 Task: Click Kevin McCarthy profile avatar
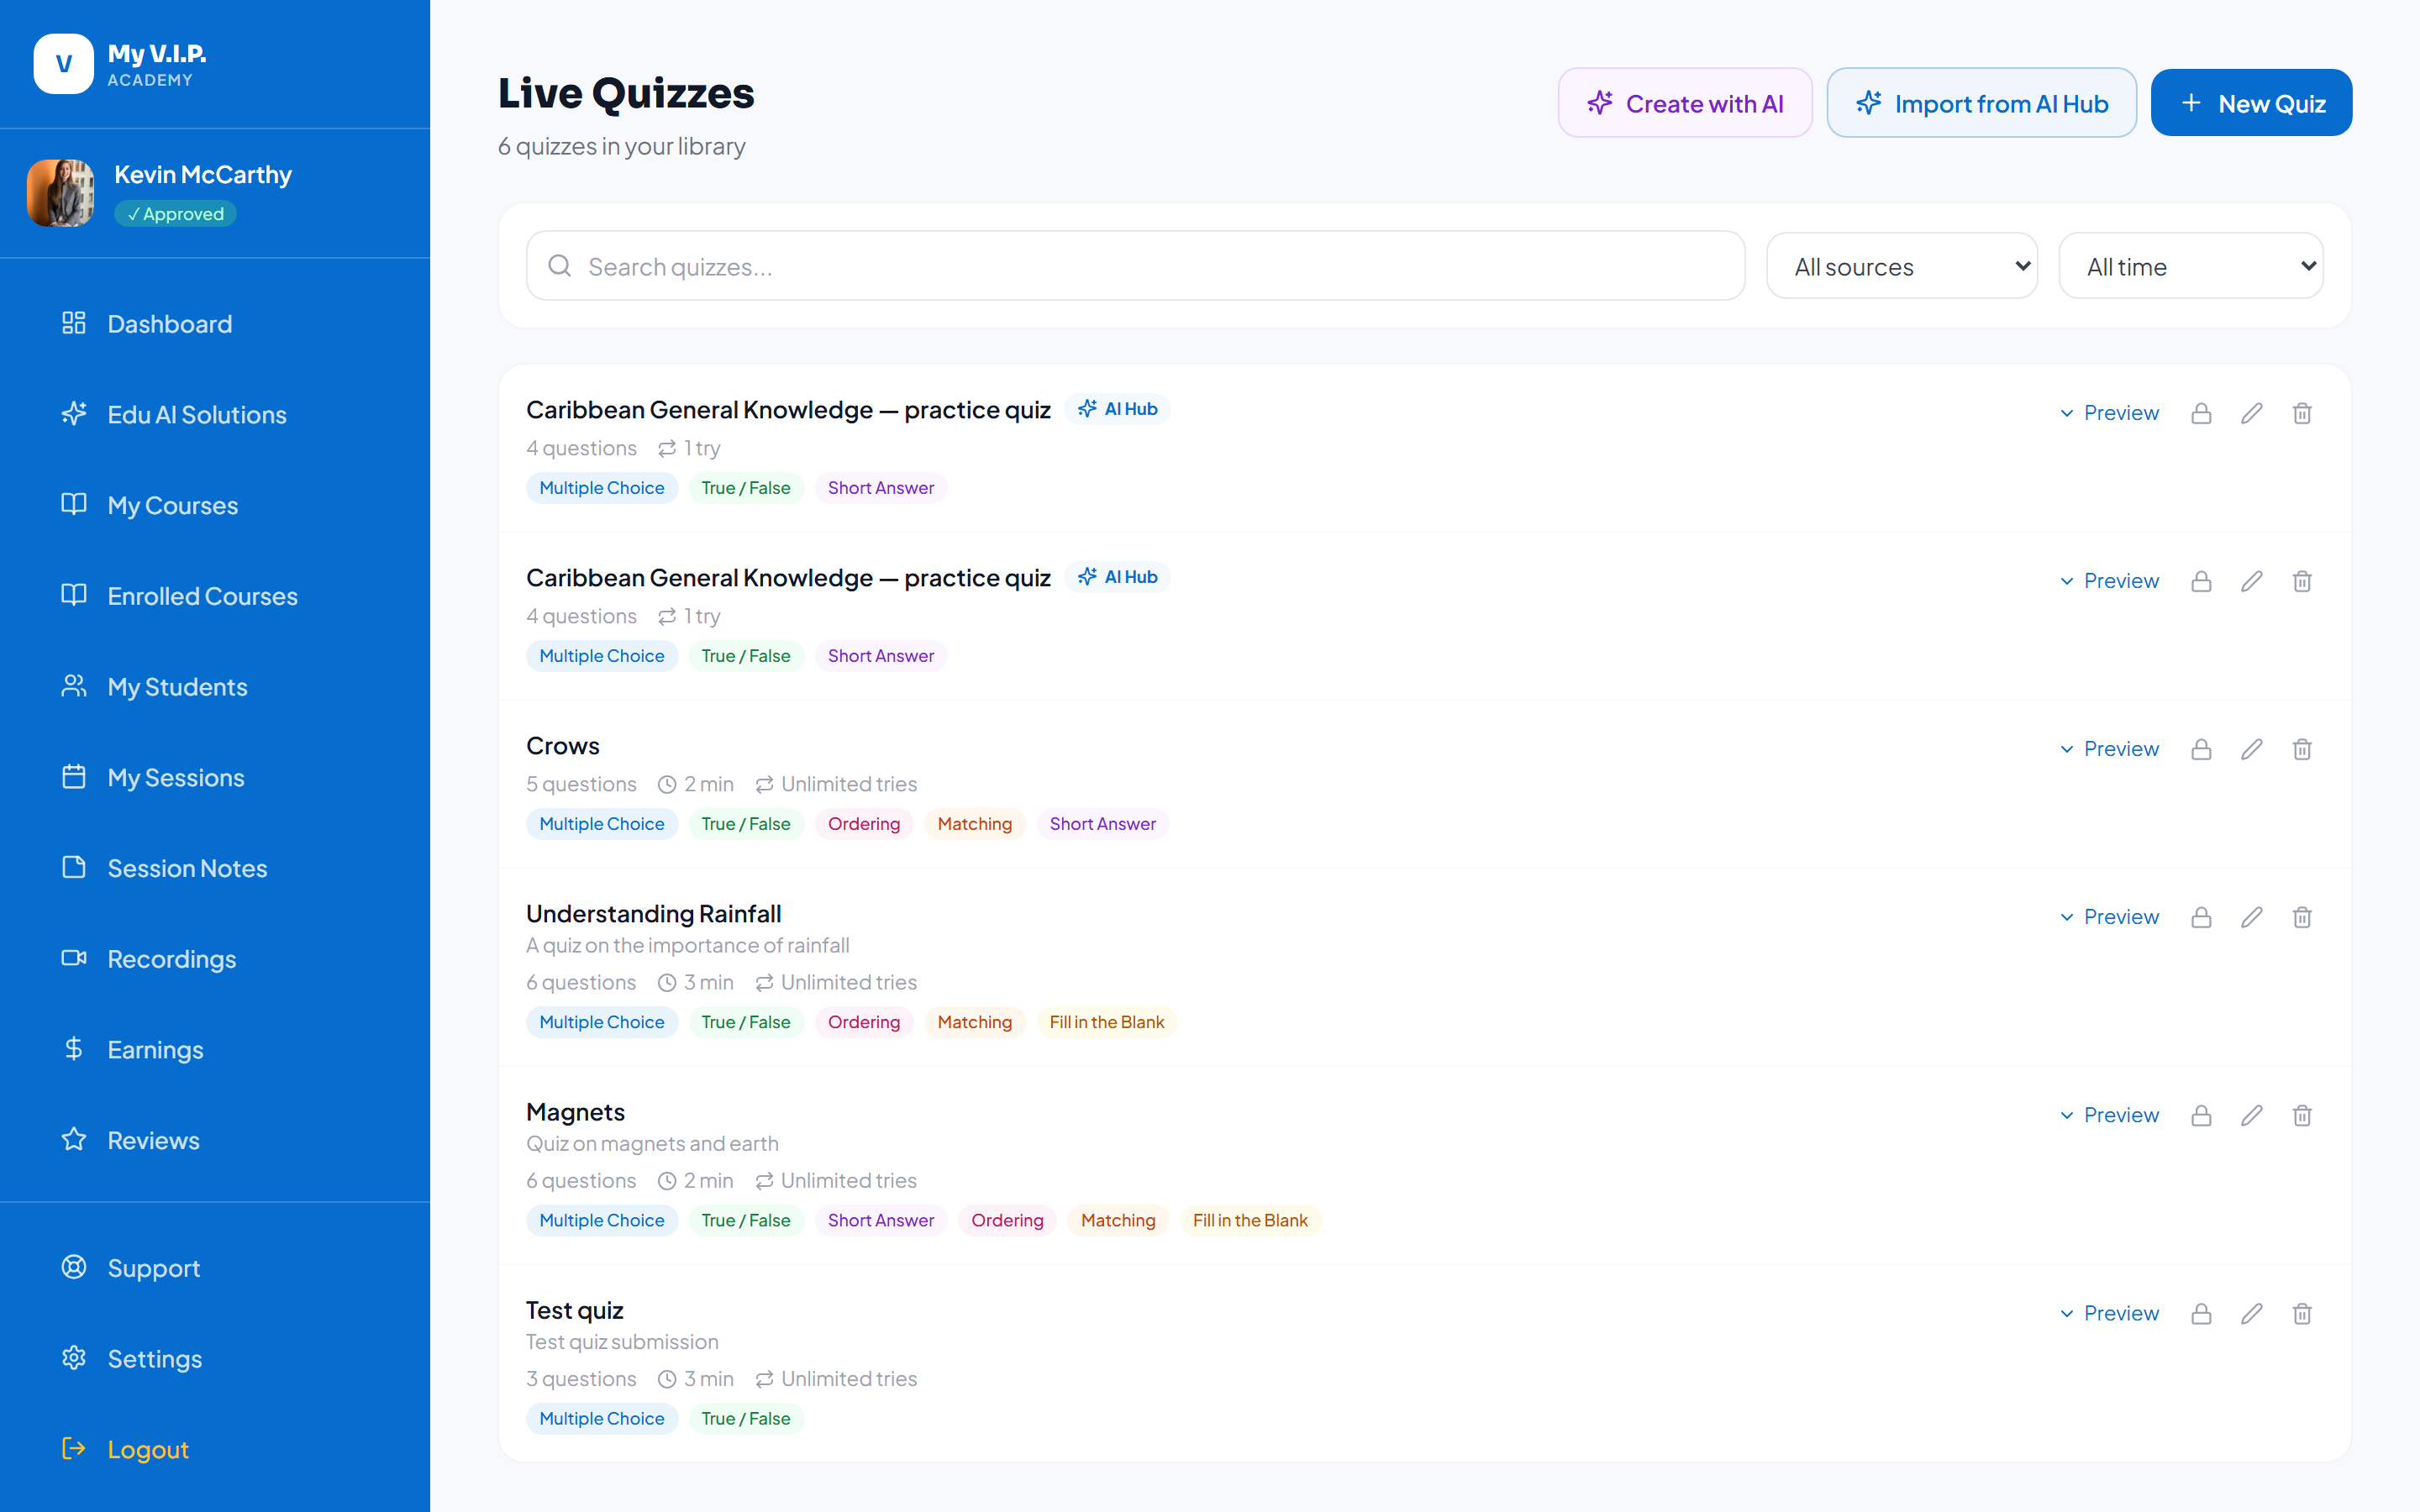(60, 193)
